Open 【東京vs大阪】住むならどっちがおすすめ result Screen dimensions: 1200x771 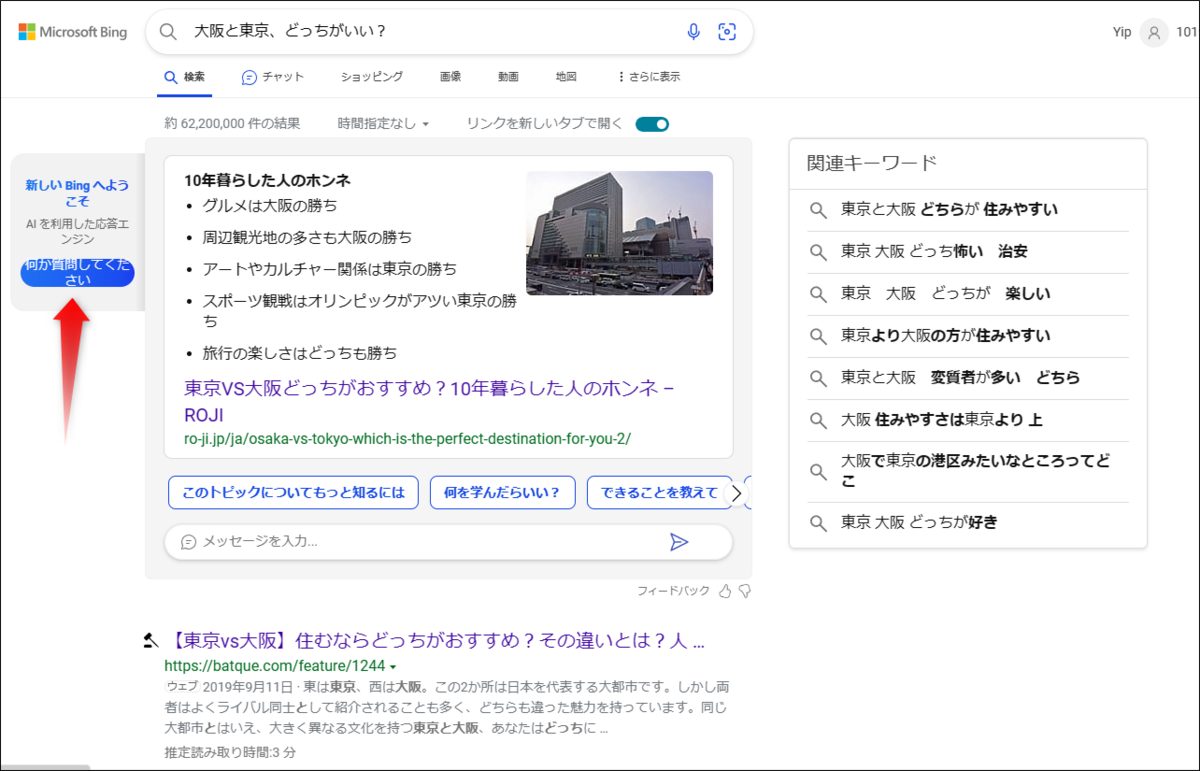pos(435,640)
